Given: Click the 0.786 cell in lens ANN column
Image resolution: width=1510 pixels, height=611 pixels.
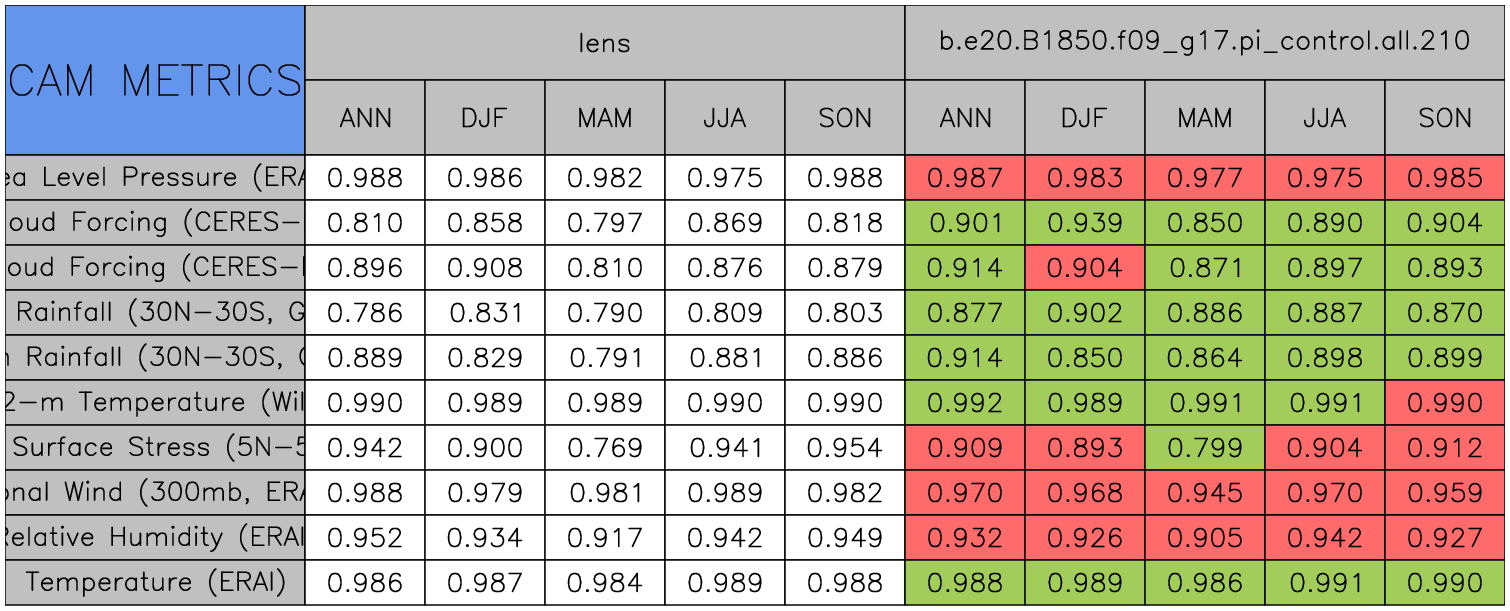Looking at the screenshot, I should (365, 313).
